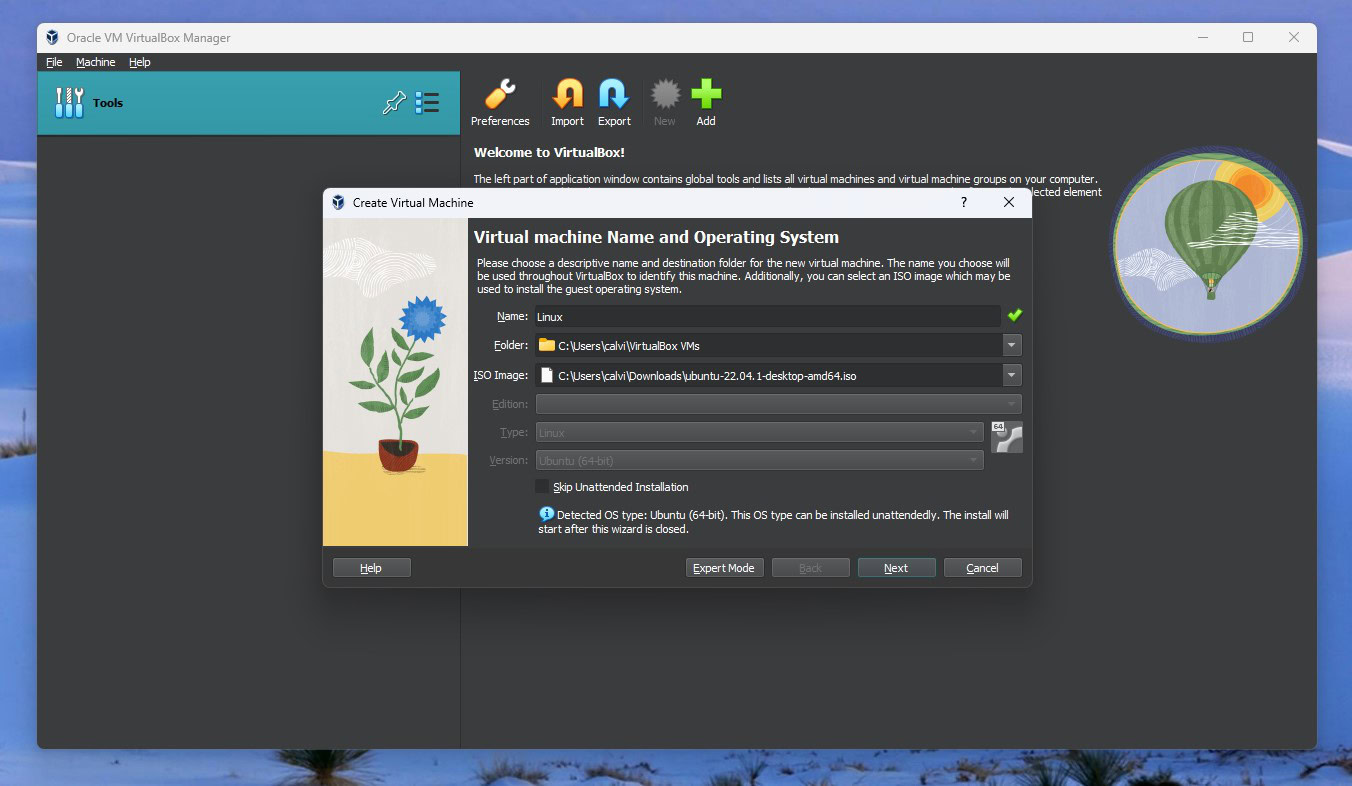The height and width of the screenshot is (786, 1352).
Task: Click the ISO Image path text field
Action: pyautogui.click(x=769, y=375)
